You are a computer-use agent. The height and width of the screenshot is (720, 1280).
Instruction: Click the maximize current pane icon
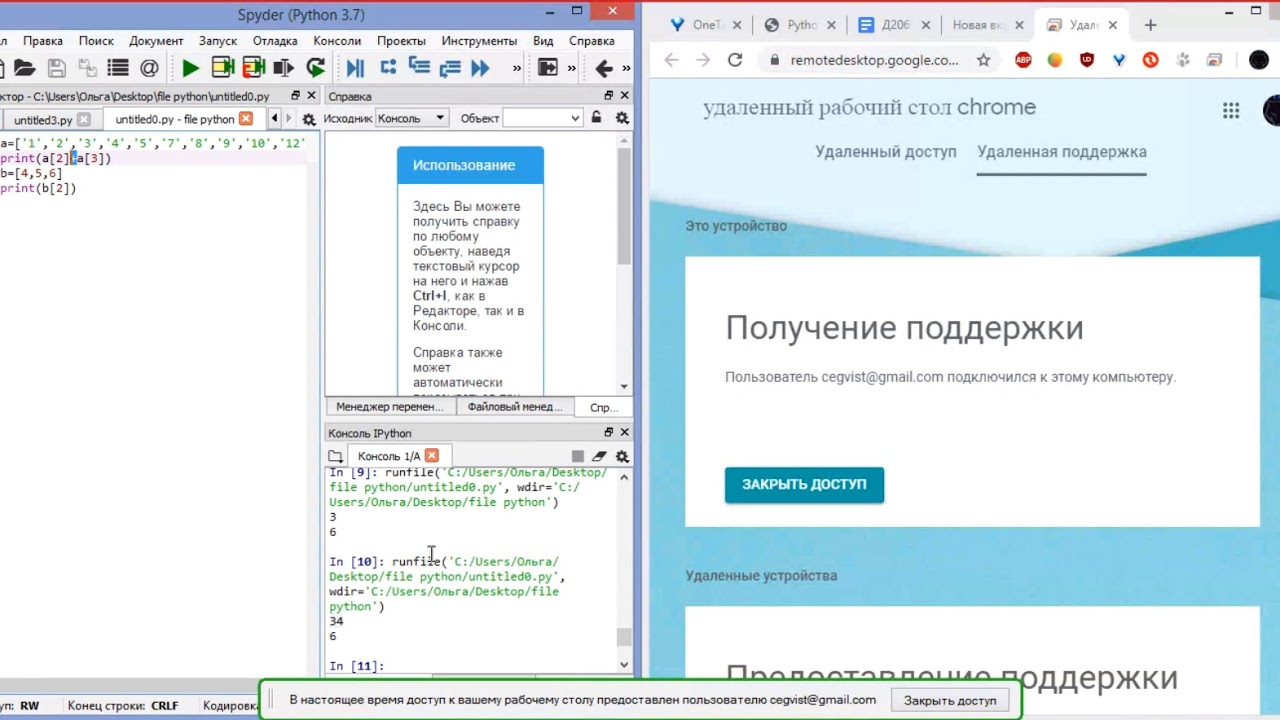click(x=547, y=68)
